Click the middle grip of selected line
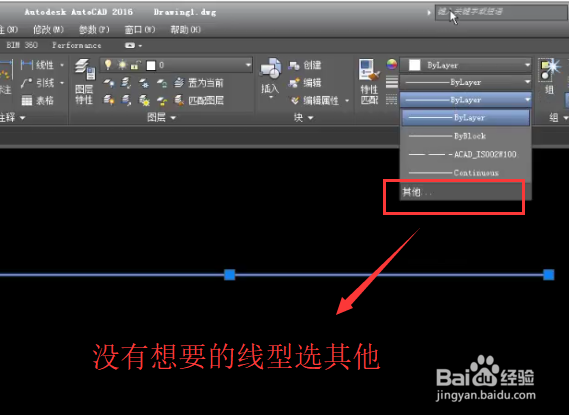This screenshot has width=569, height=415. 230,275
